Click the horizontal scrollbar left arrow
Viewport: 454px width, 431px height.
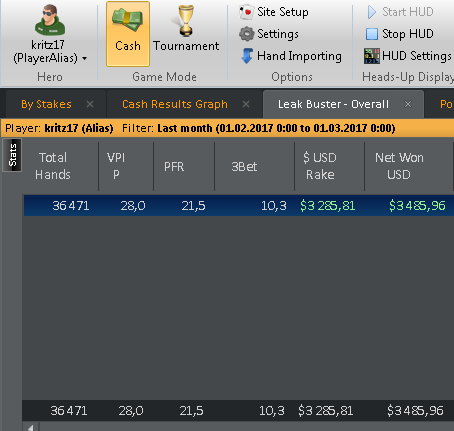click(x=31, y=427)
